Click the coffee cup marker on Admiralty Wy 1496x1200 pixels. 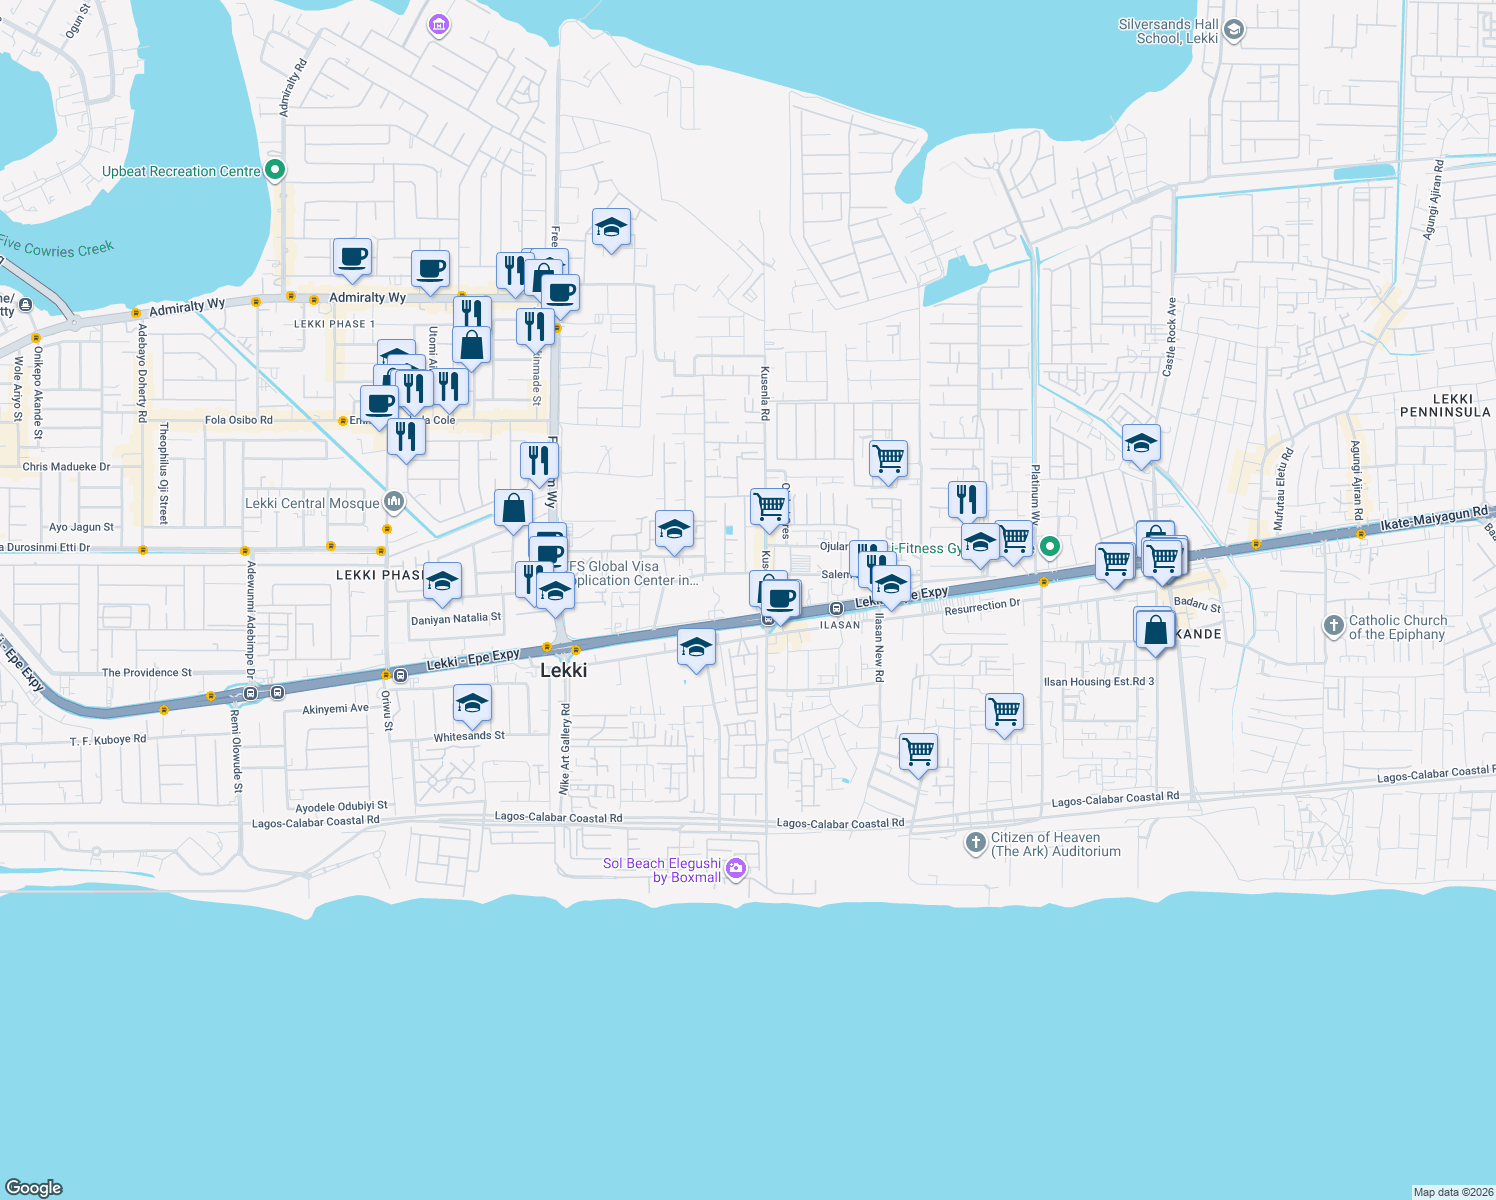[352, 260]
